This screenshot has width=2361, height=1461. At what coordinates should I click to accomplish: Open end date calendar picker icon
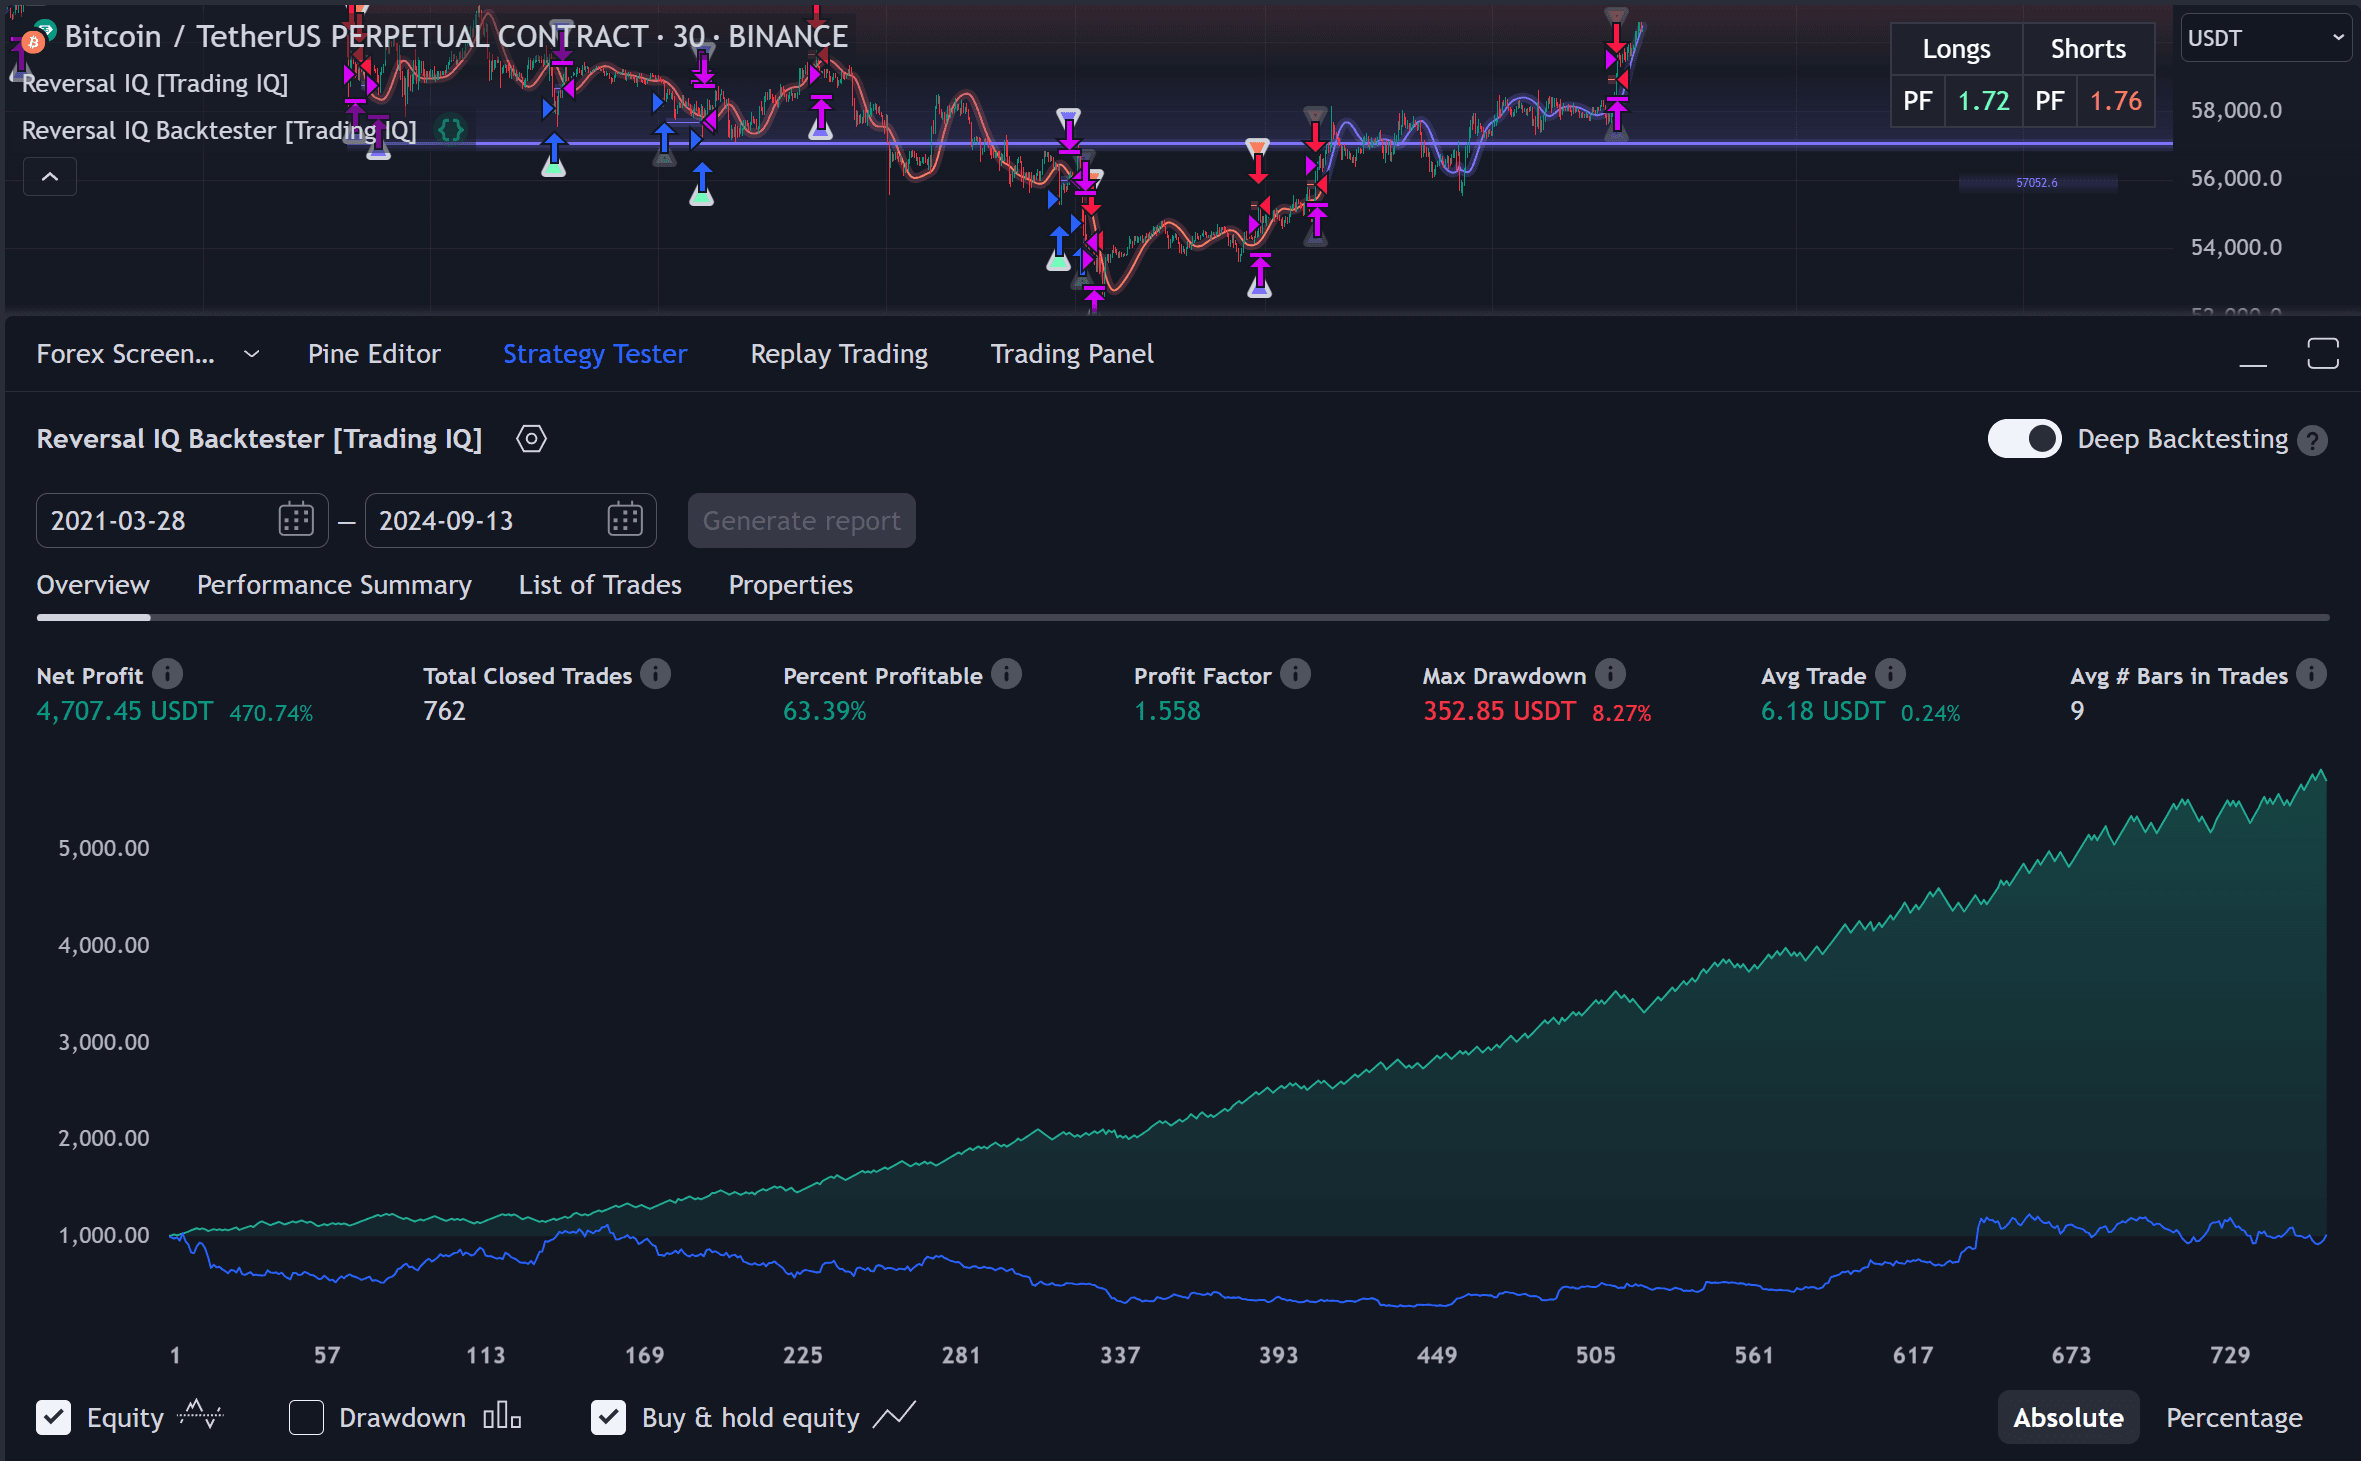pos(625,520)
